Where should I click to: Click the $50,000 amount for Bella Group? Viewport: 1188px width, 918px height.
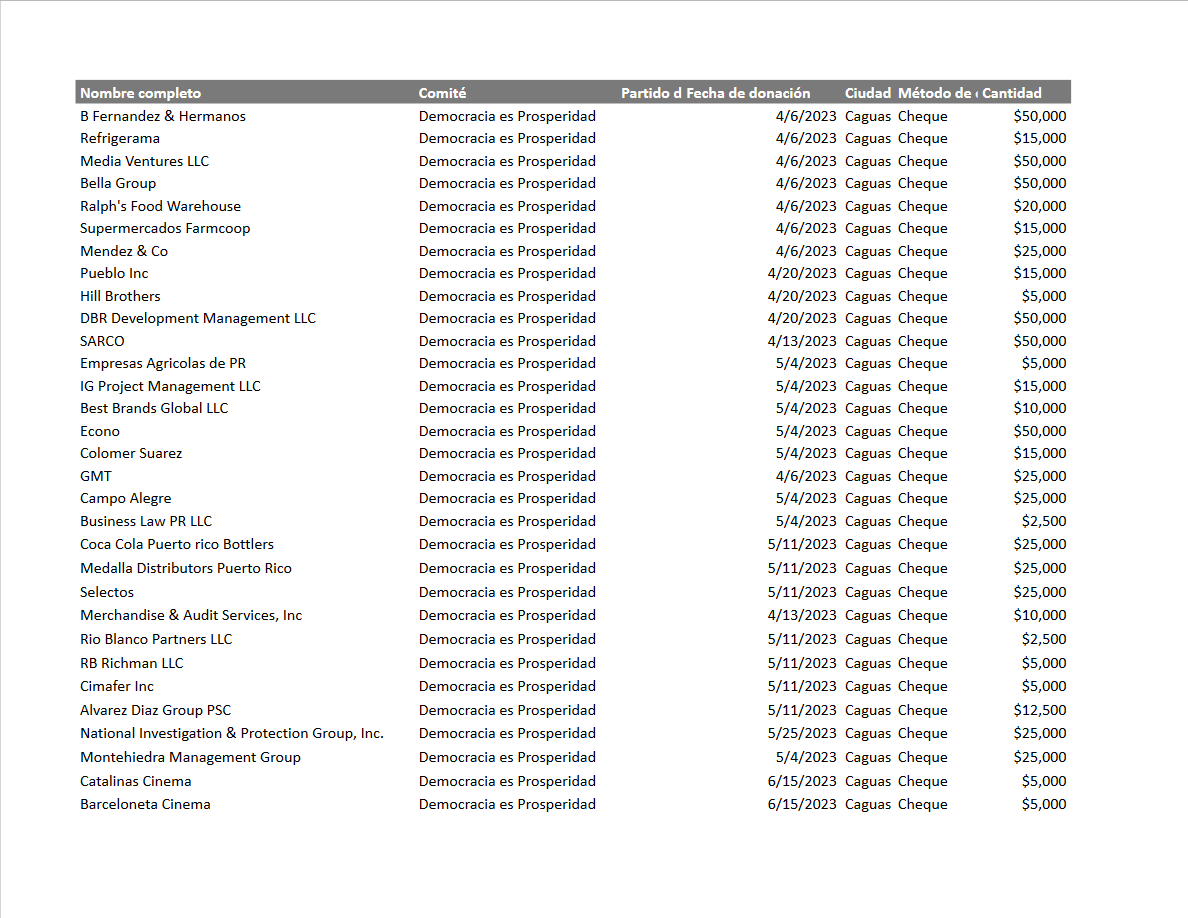point(1040,183)
